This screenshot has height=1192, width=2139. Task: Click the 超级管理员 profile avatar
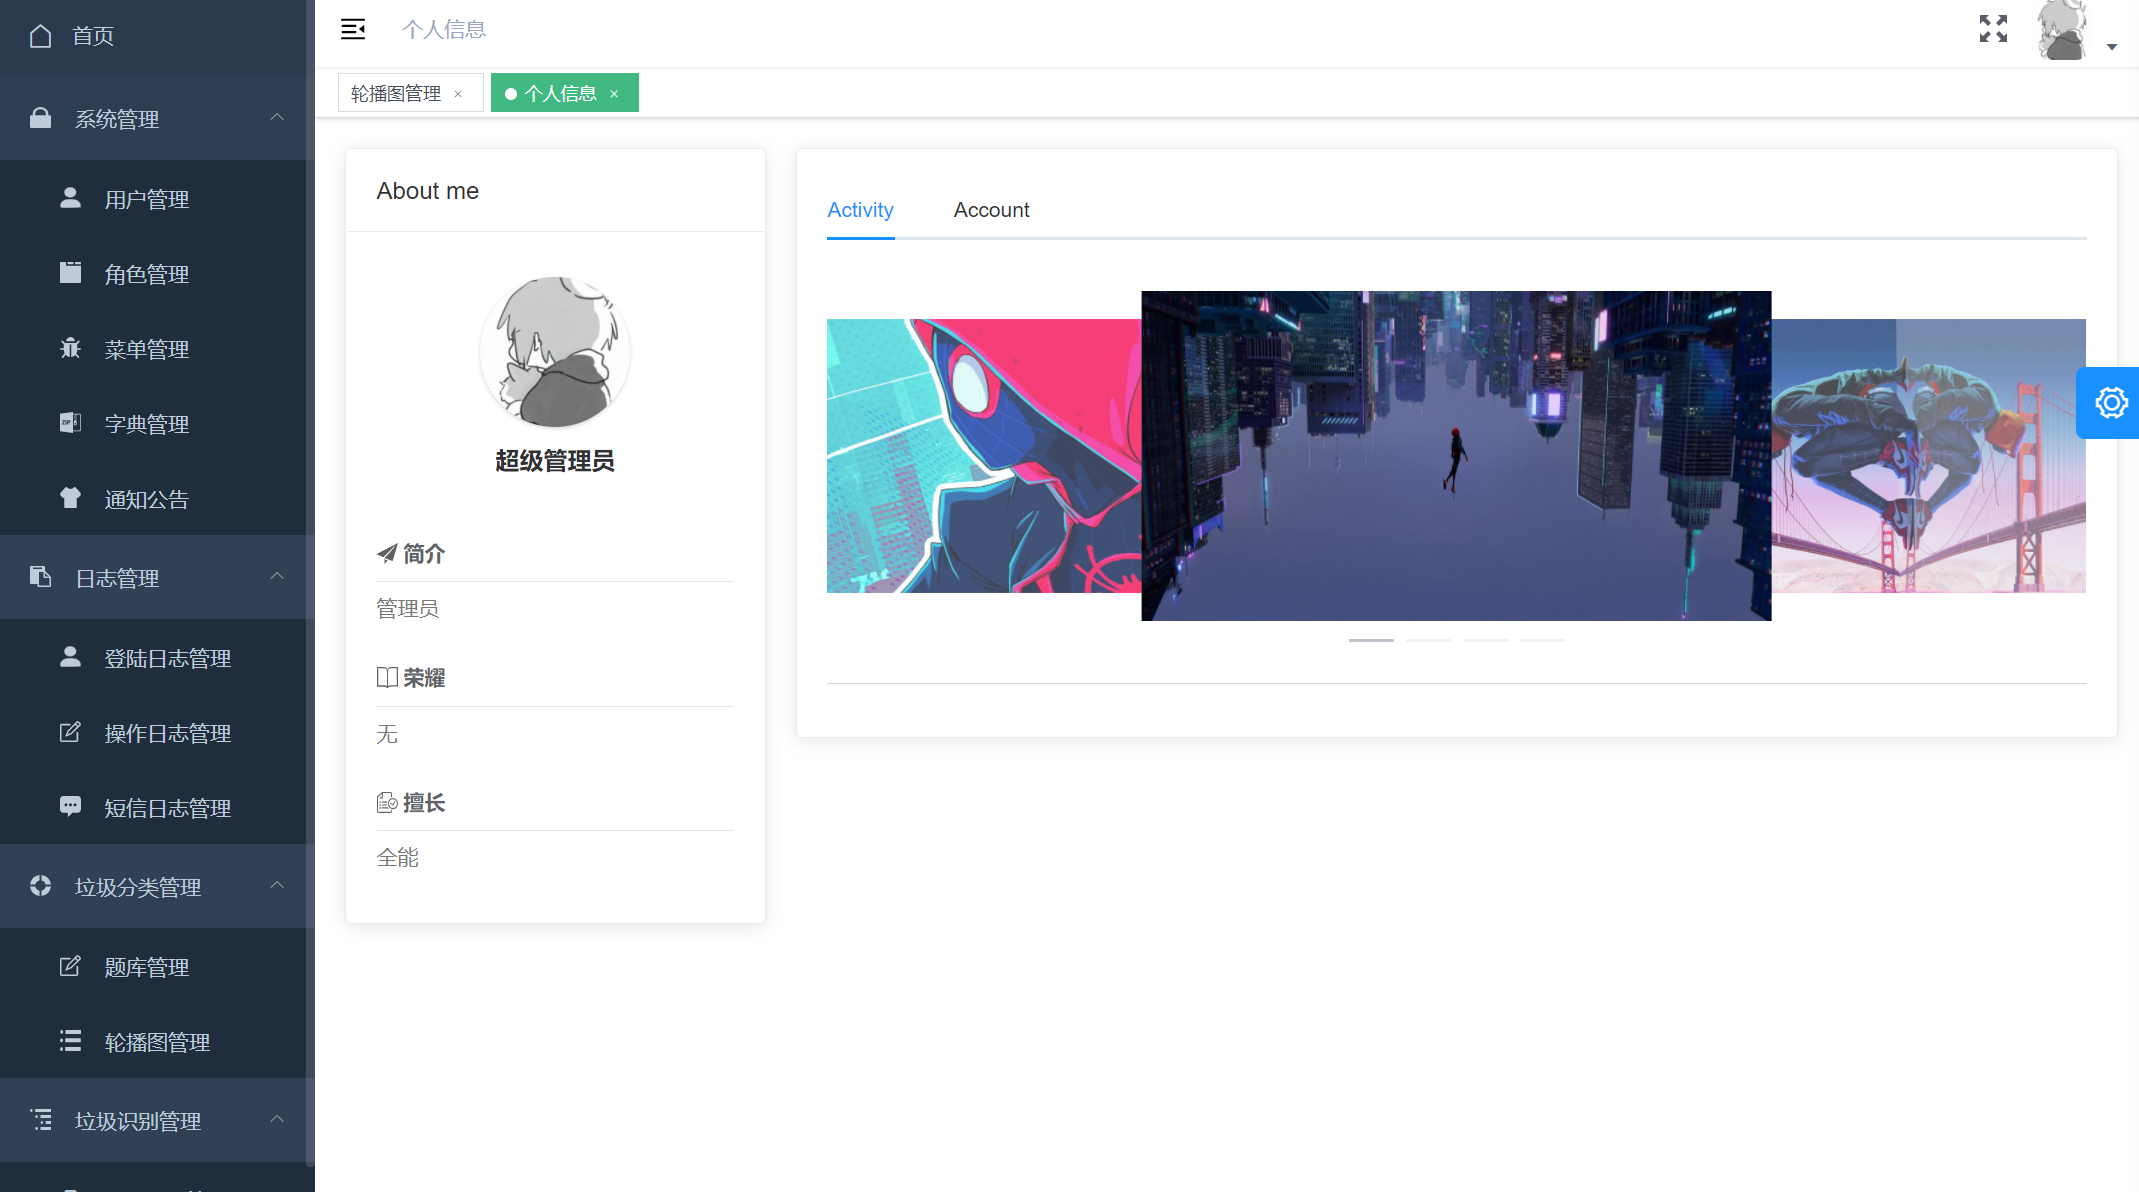(554, 352)
